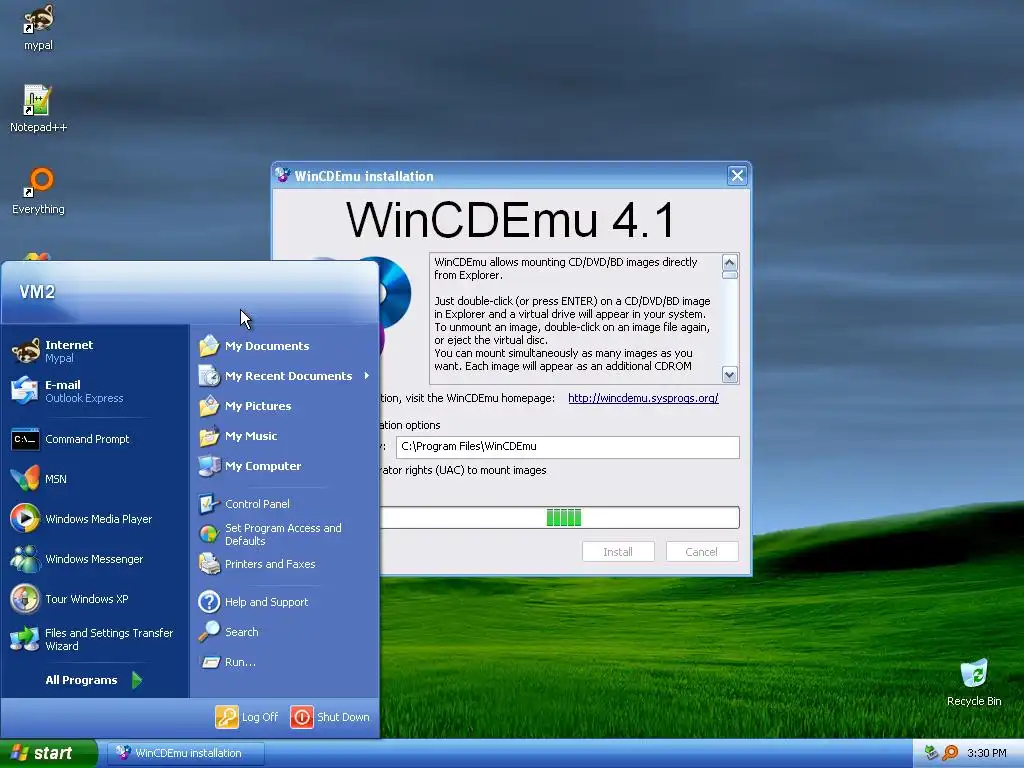Launch Mypal Internet from Start menu

point(97,351)
